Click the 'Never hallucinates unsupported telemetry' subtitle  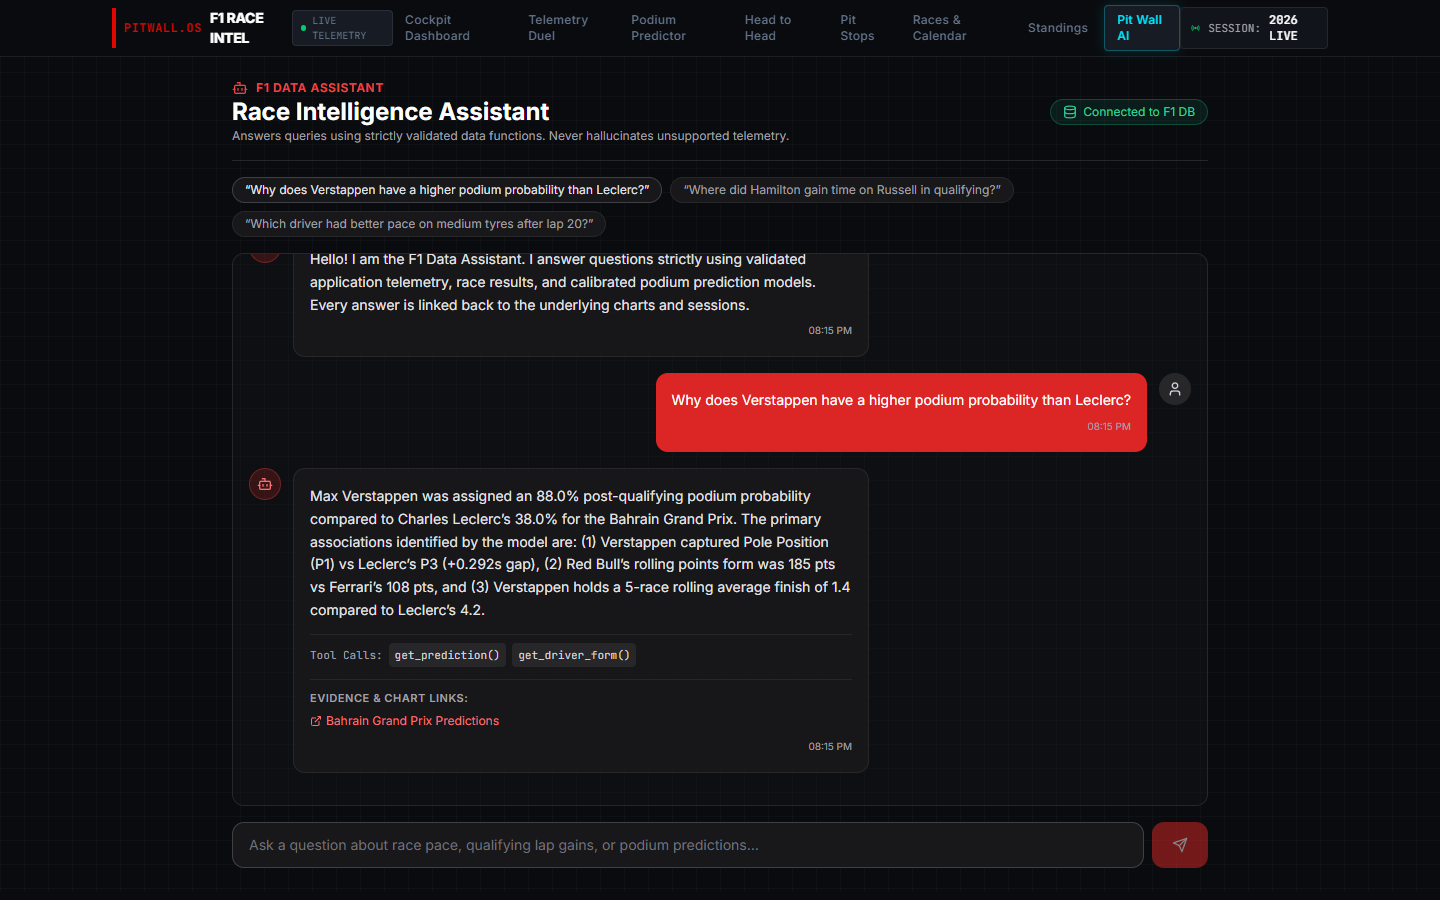click(x=669, y=136)
